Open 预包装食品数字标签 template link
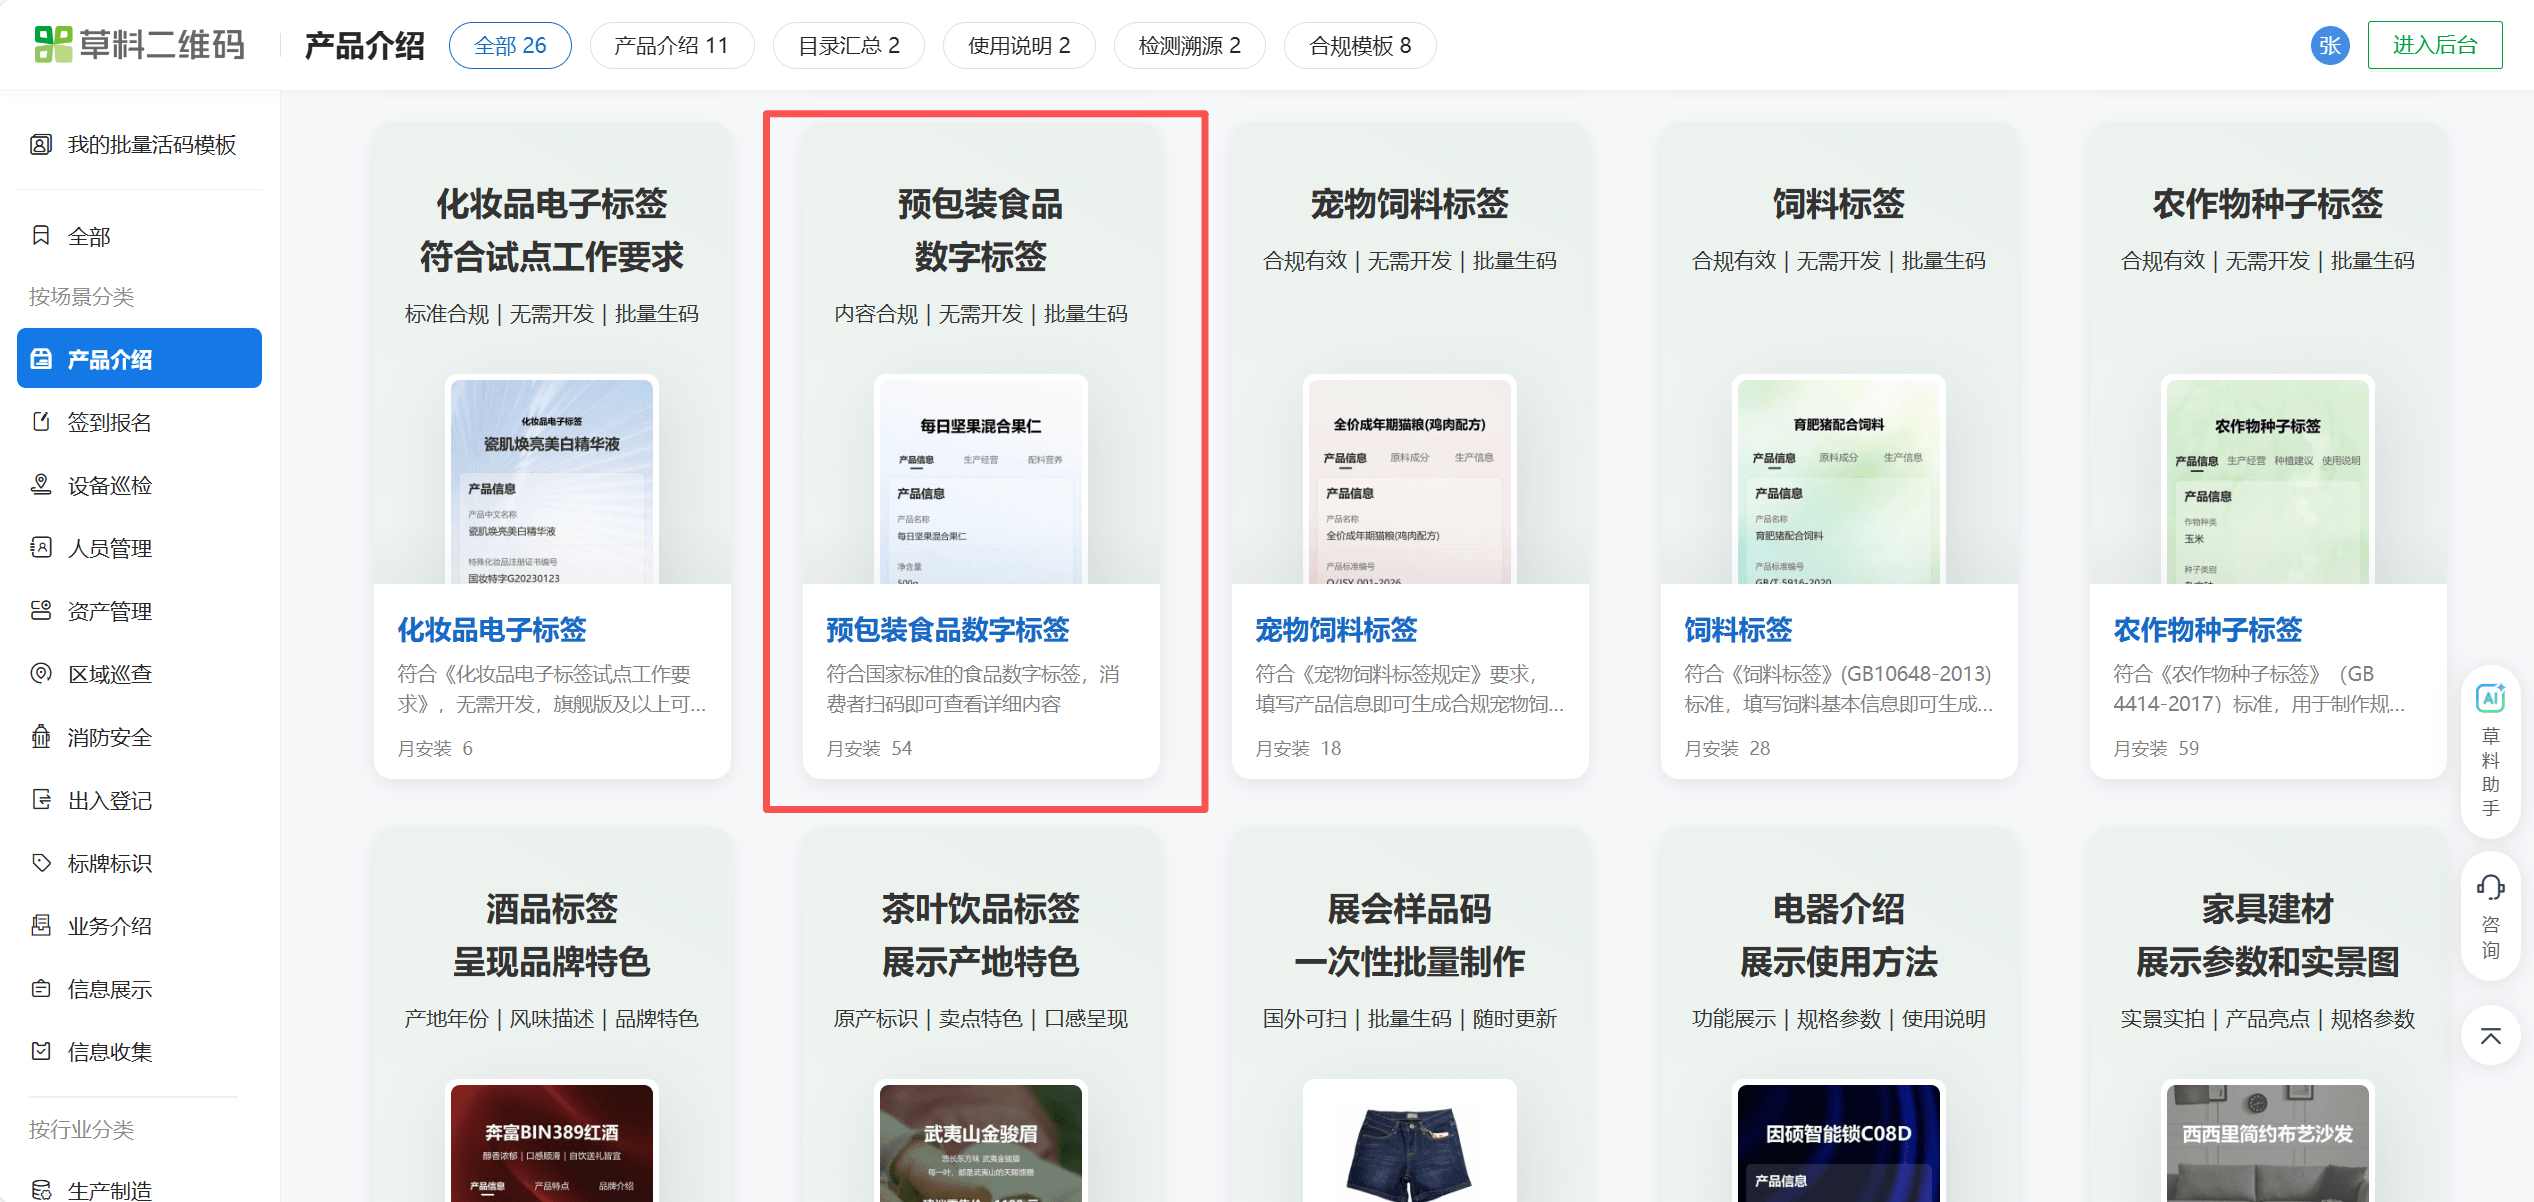 tap(946, 630)
